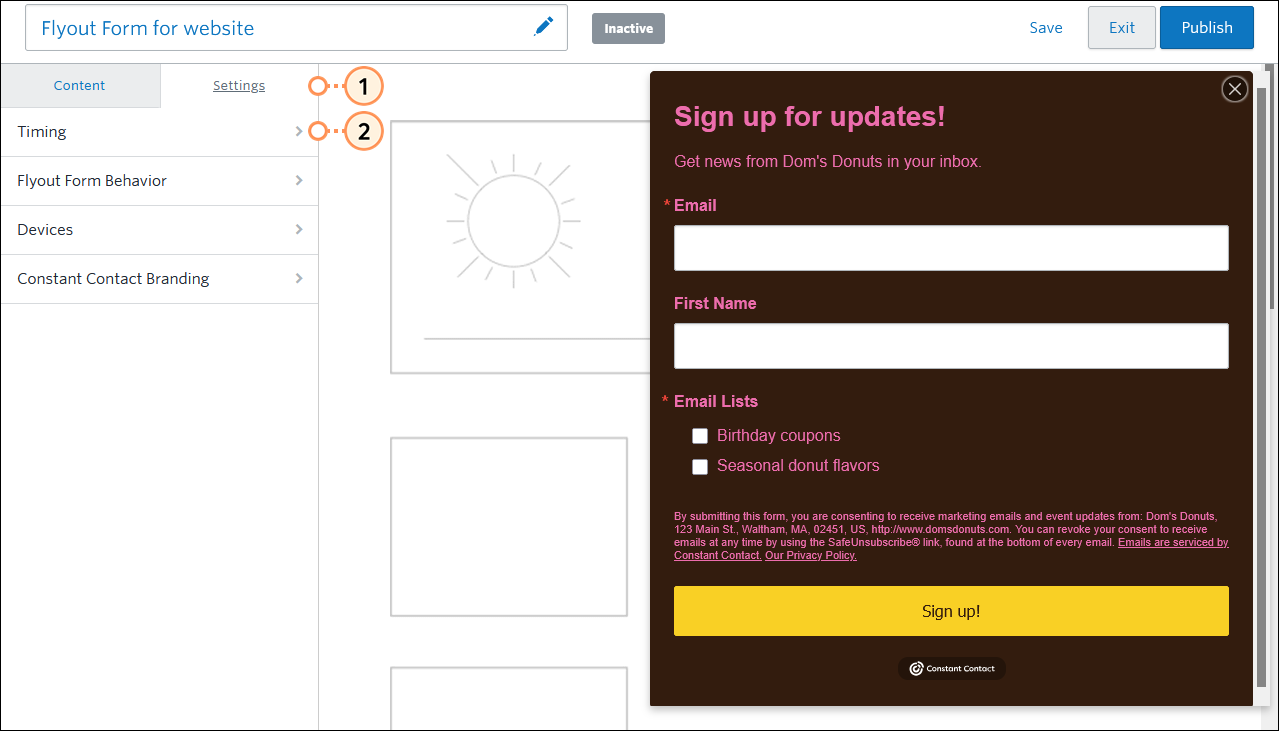Click the pencil icon to rename the form
Image resolution: width=1279 pixels, height=731 pixels.
(544, 26)
